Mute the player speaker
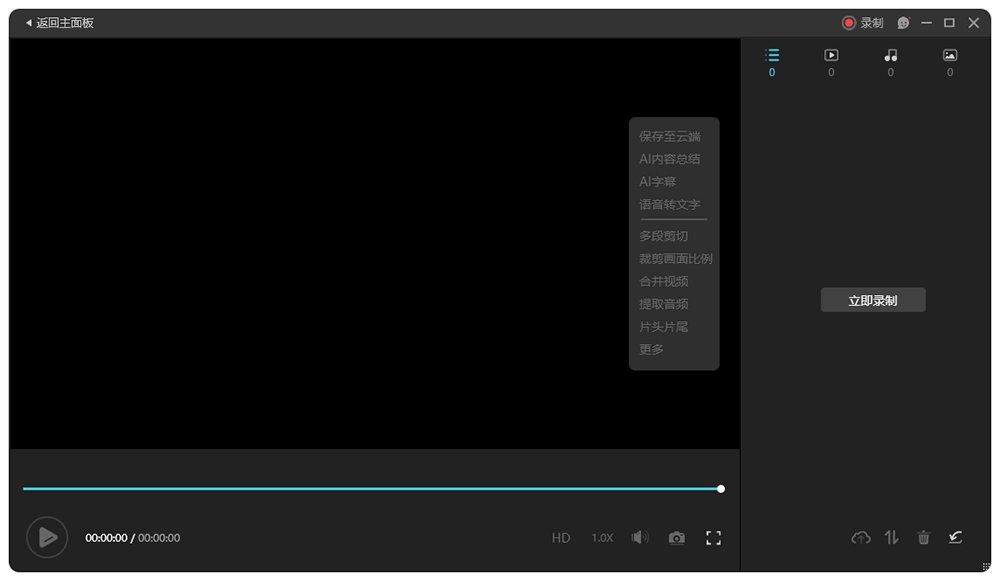The image size is (1000, 581). [x=639, y=537]
